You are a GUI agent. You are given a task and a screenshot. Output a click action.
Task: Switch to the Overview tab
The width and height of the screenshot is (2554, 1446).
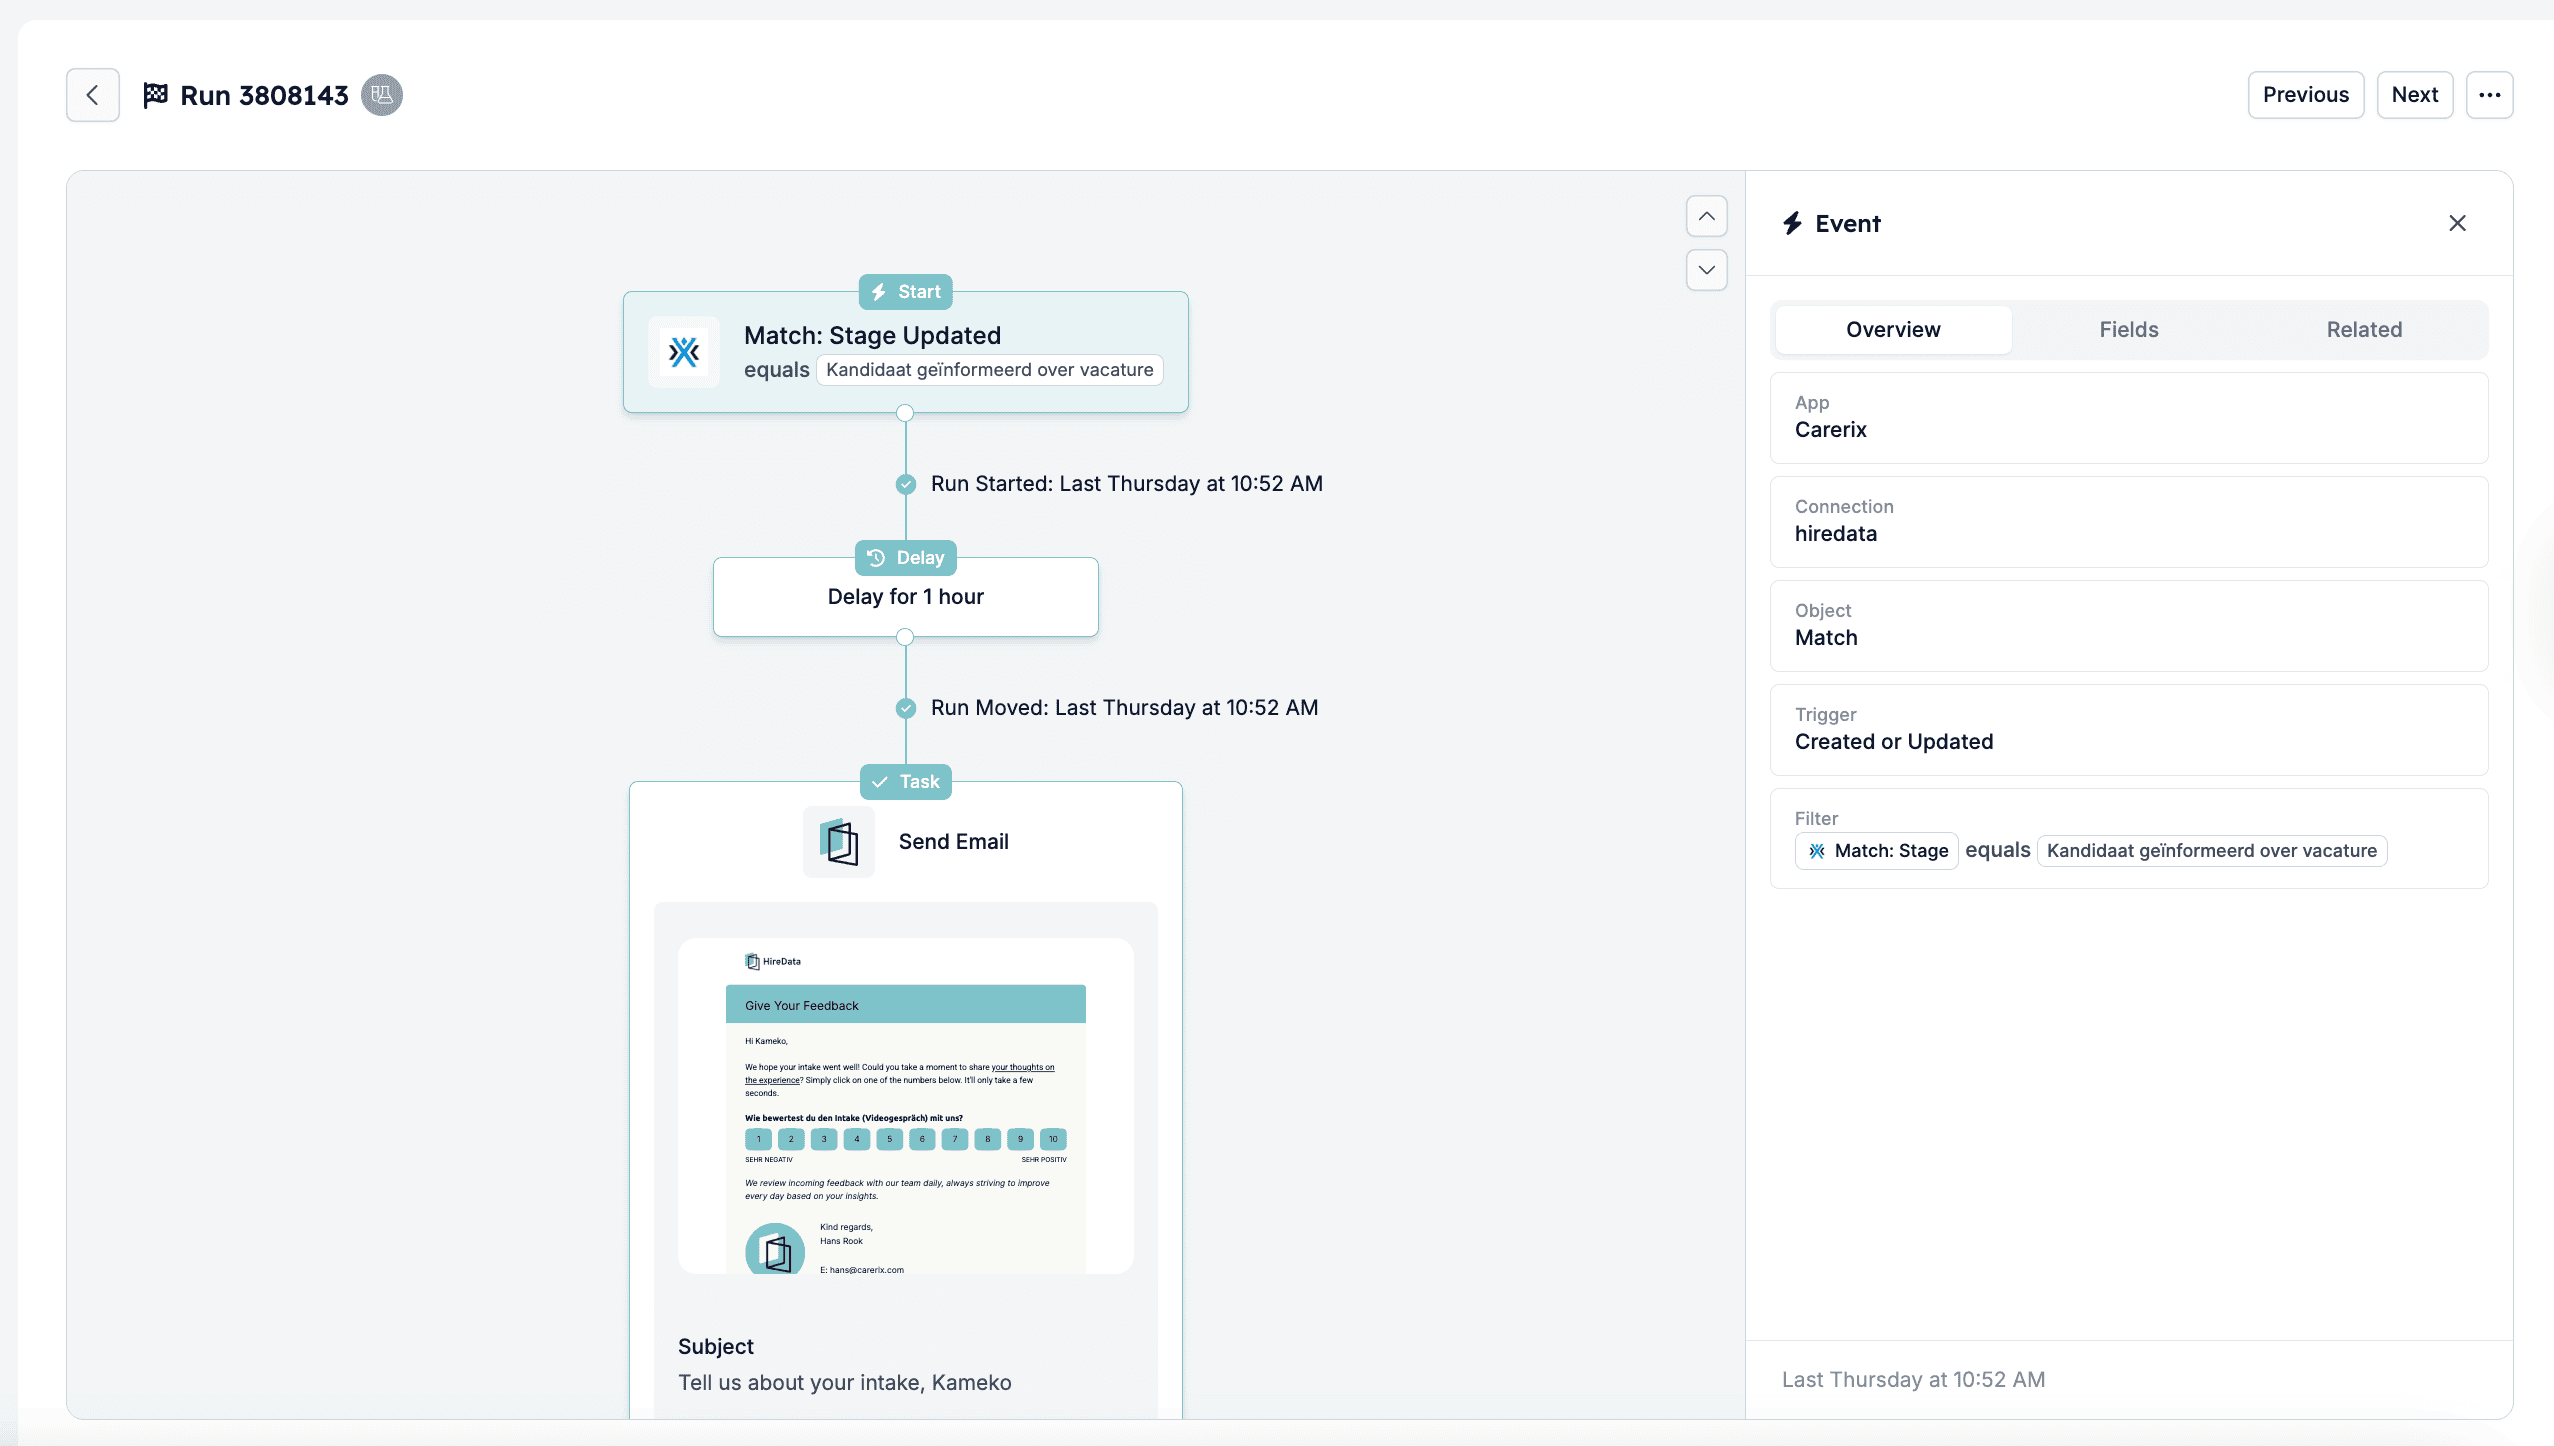click(1893, 330)
